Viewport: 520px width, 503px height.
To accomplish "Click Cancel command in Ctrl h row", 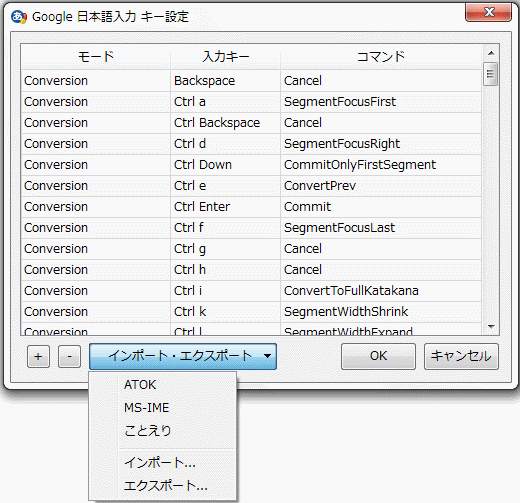I will pyautogui.click(x=381, y=270).
